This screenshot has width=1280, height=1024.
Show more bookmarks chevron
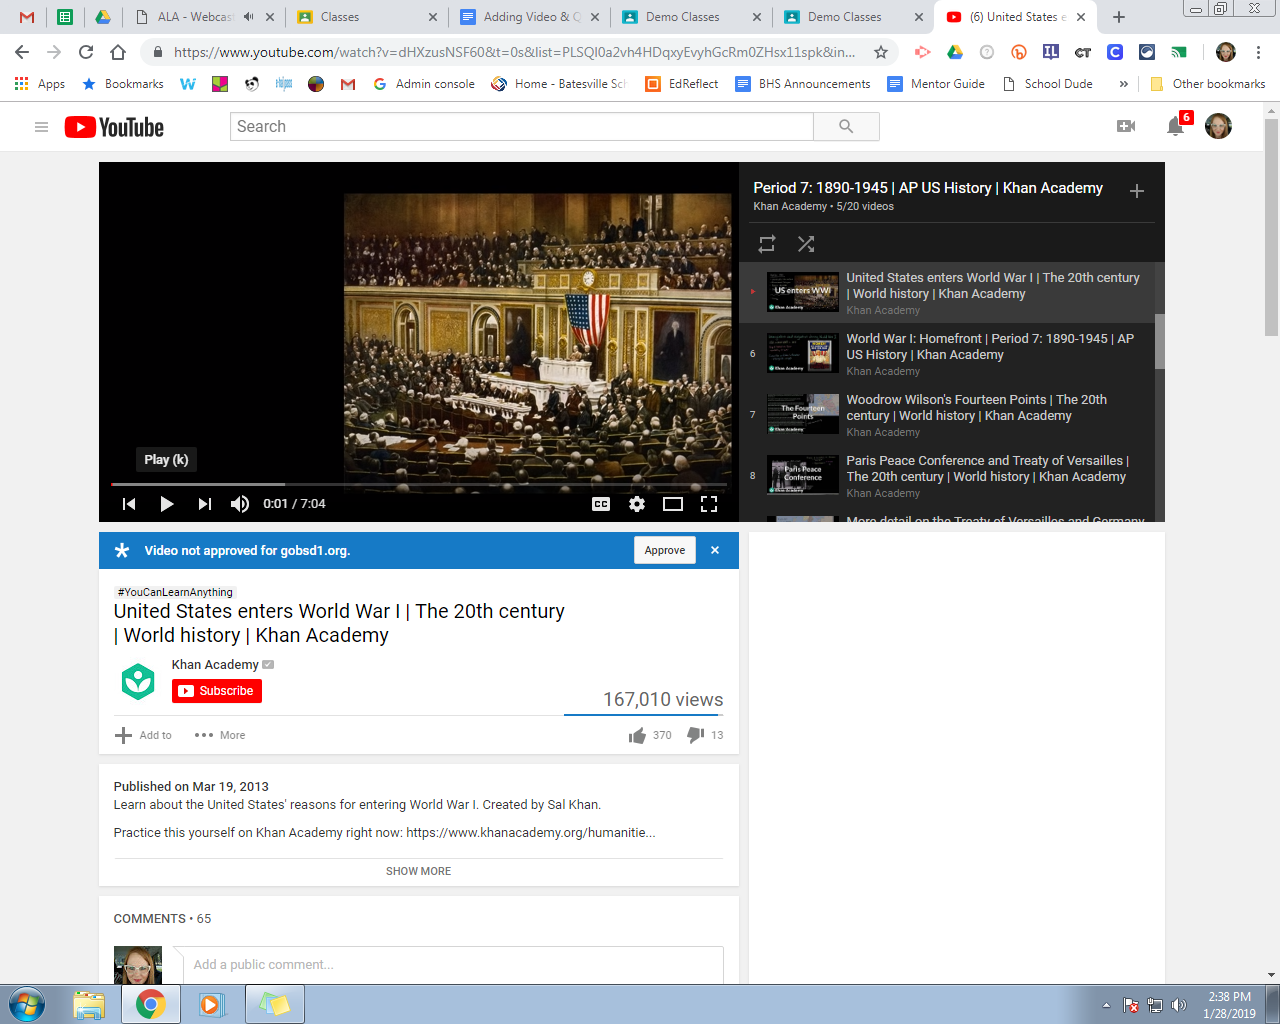point(1123,84)
